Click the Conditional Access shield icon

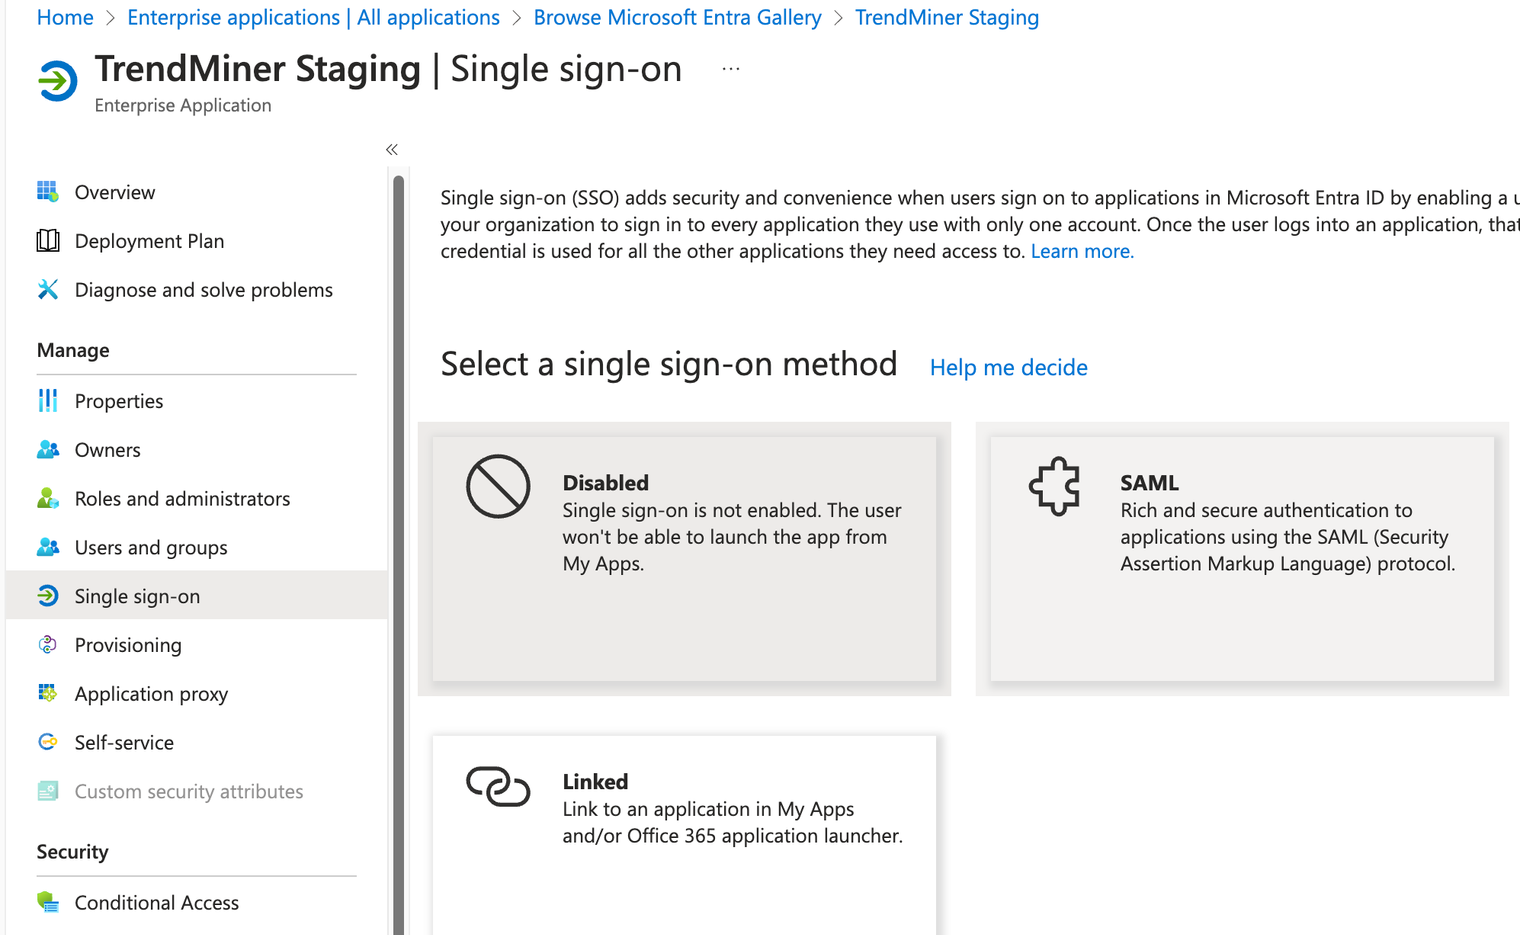click(47, 902)
